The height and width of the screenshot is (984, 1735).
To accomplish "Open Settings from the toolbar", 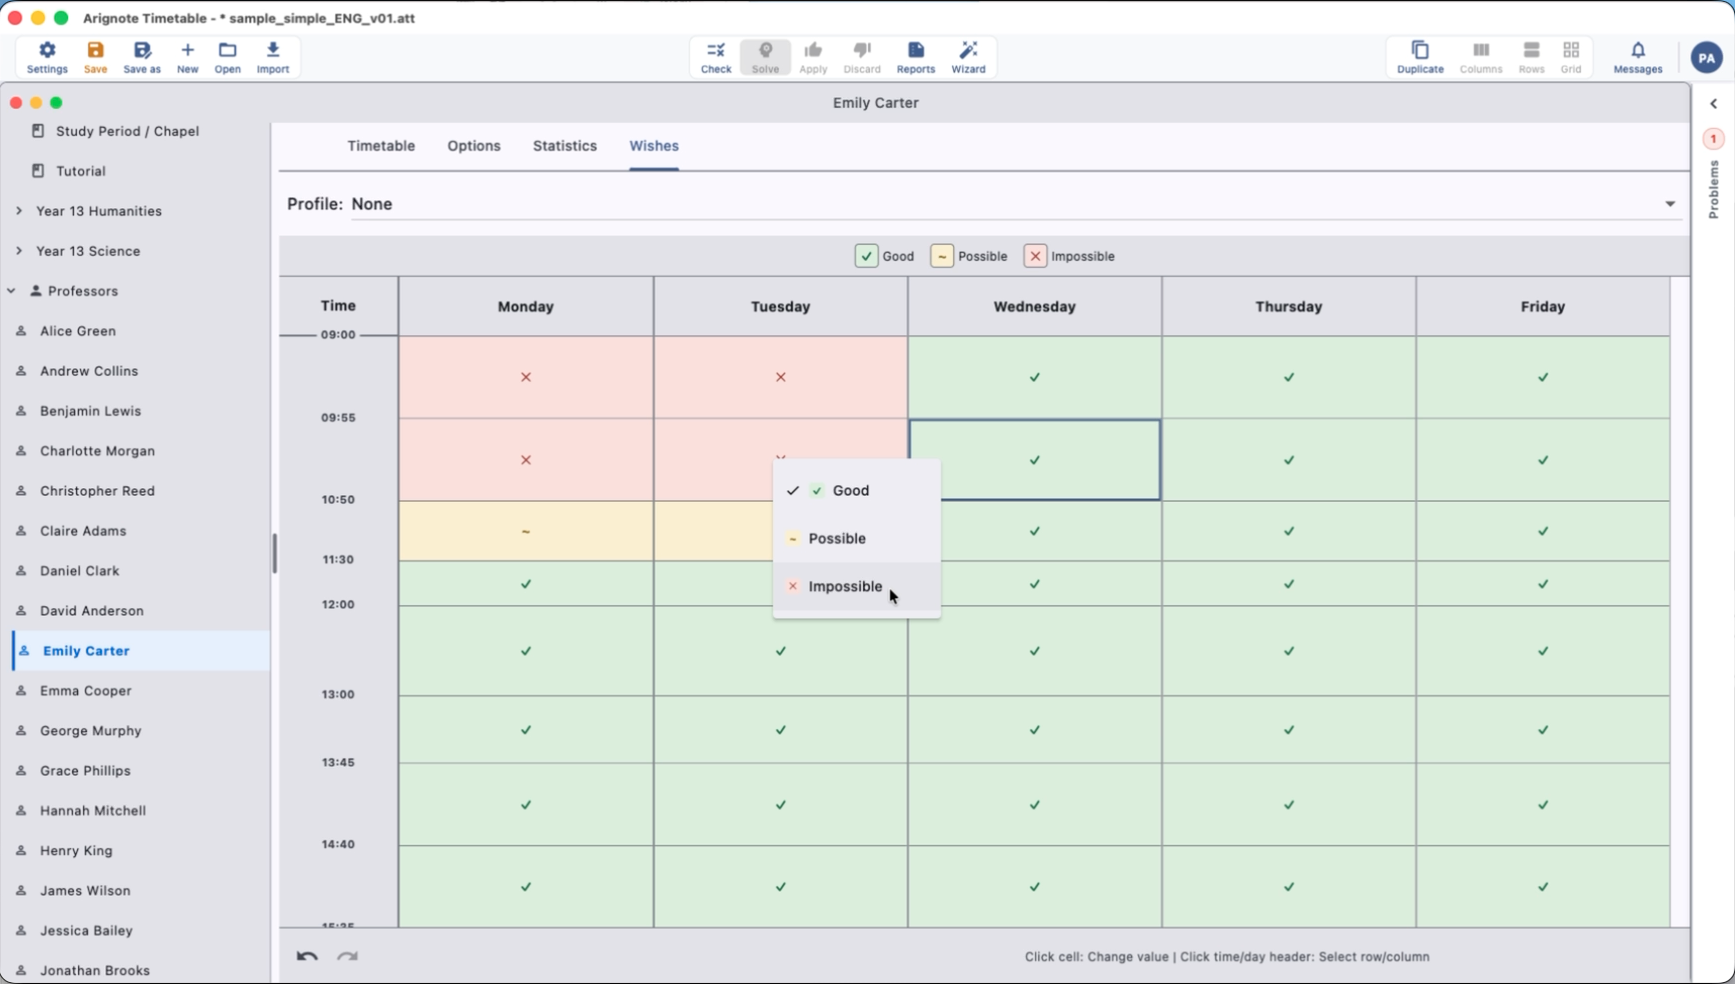I will pyautogui.click(x=47, y=58).
